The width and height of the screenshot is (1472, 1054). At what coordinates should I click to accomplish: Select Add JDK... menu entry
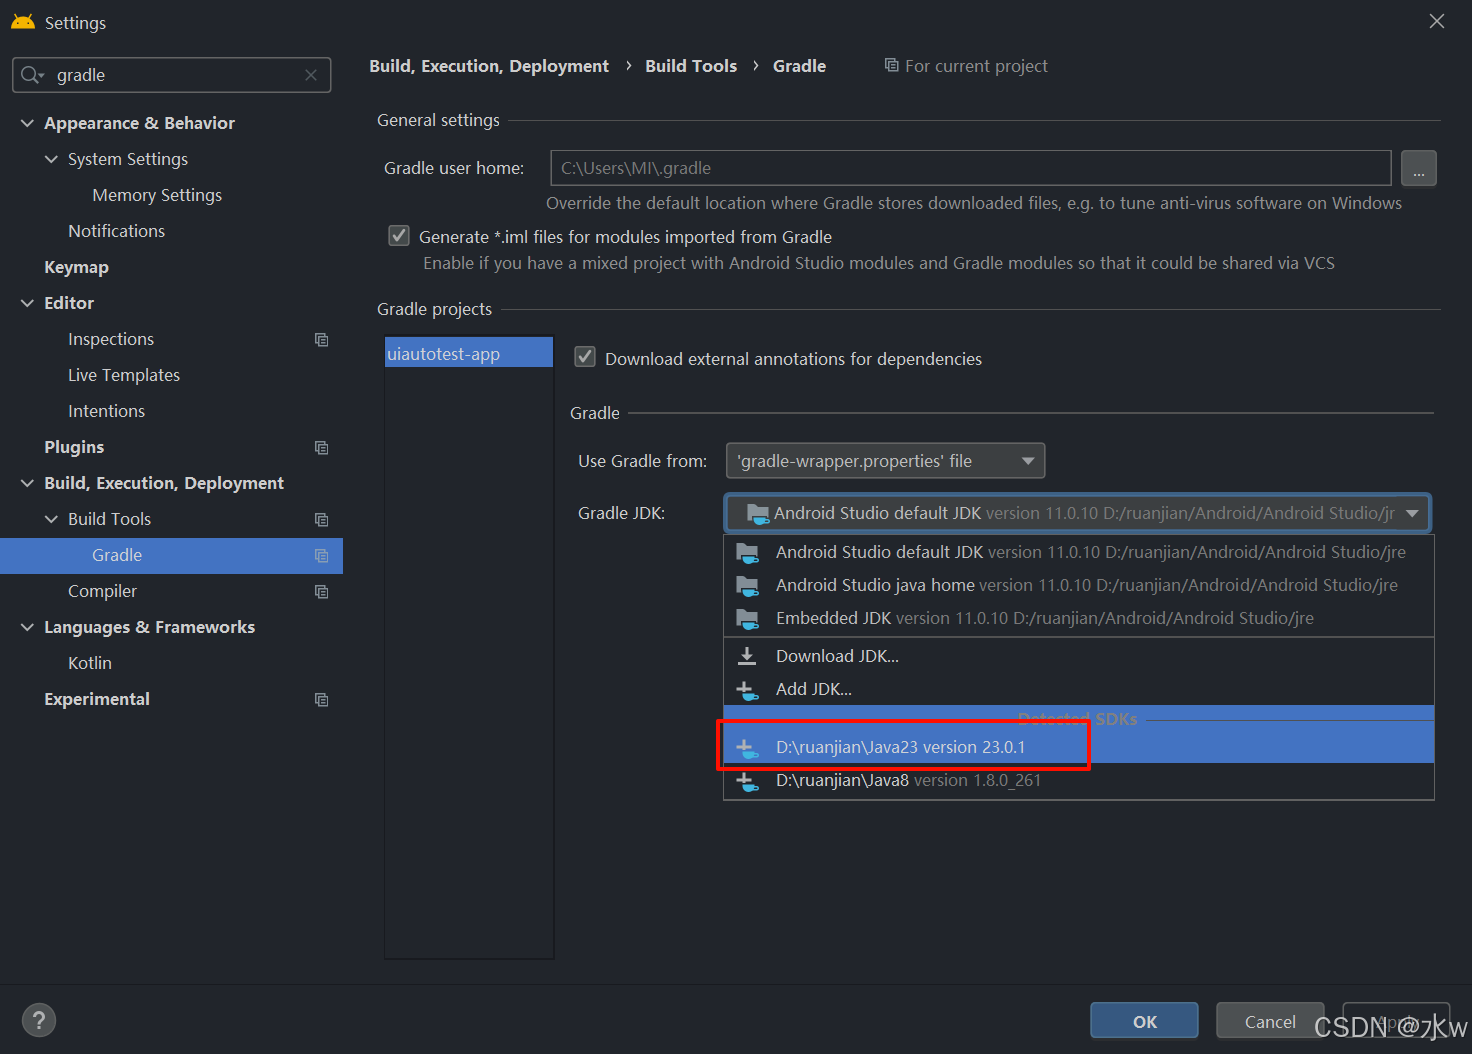1078,689
